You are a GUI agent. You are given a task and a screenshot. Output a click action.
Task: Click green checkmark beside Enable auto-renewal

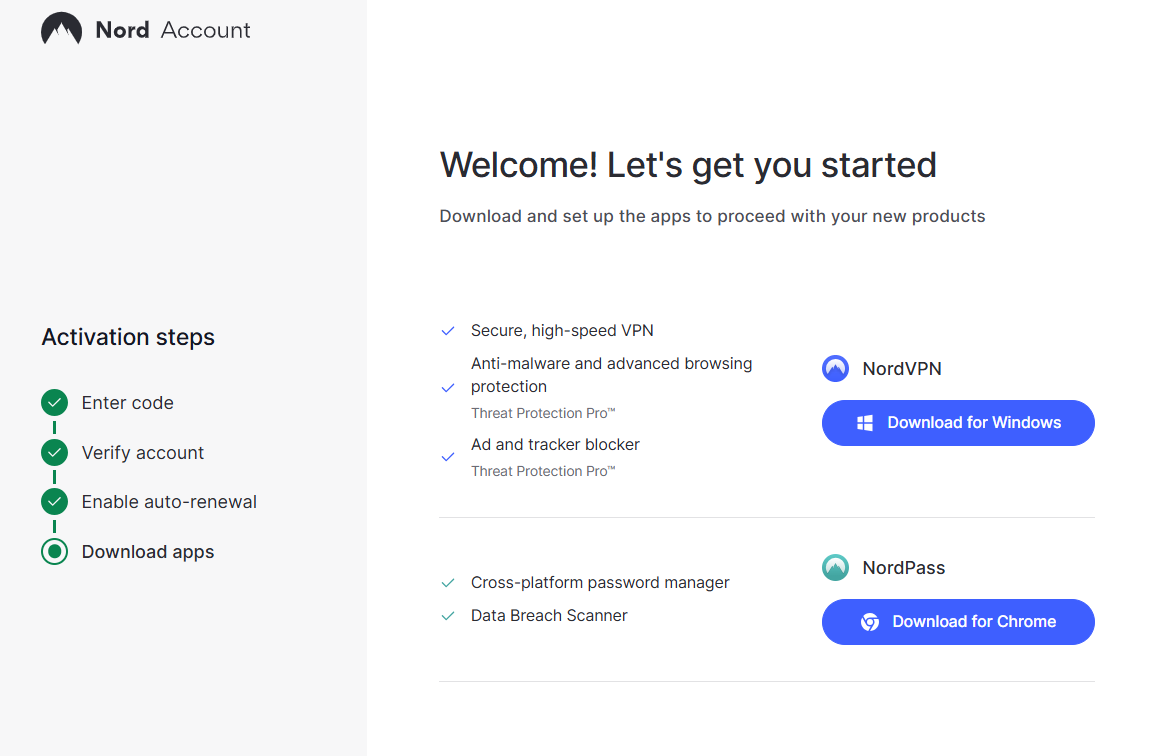54,502
